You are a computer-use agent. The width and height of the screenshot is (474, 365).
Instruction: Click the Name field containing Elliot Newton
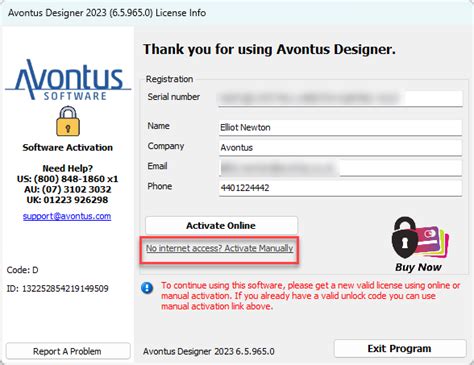[x=340, y=128]
